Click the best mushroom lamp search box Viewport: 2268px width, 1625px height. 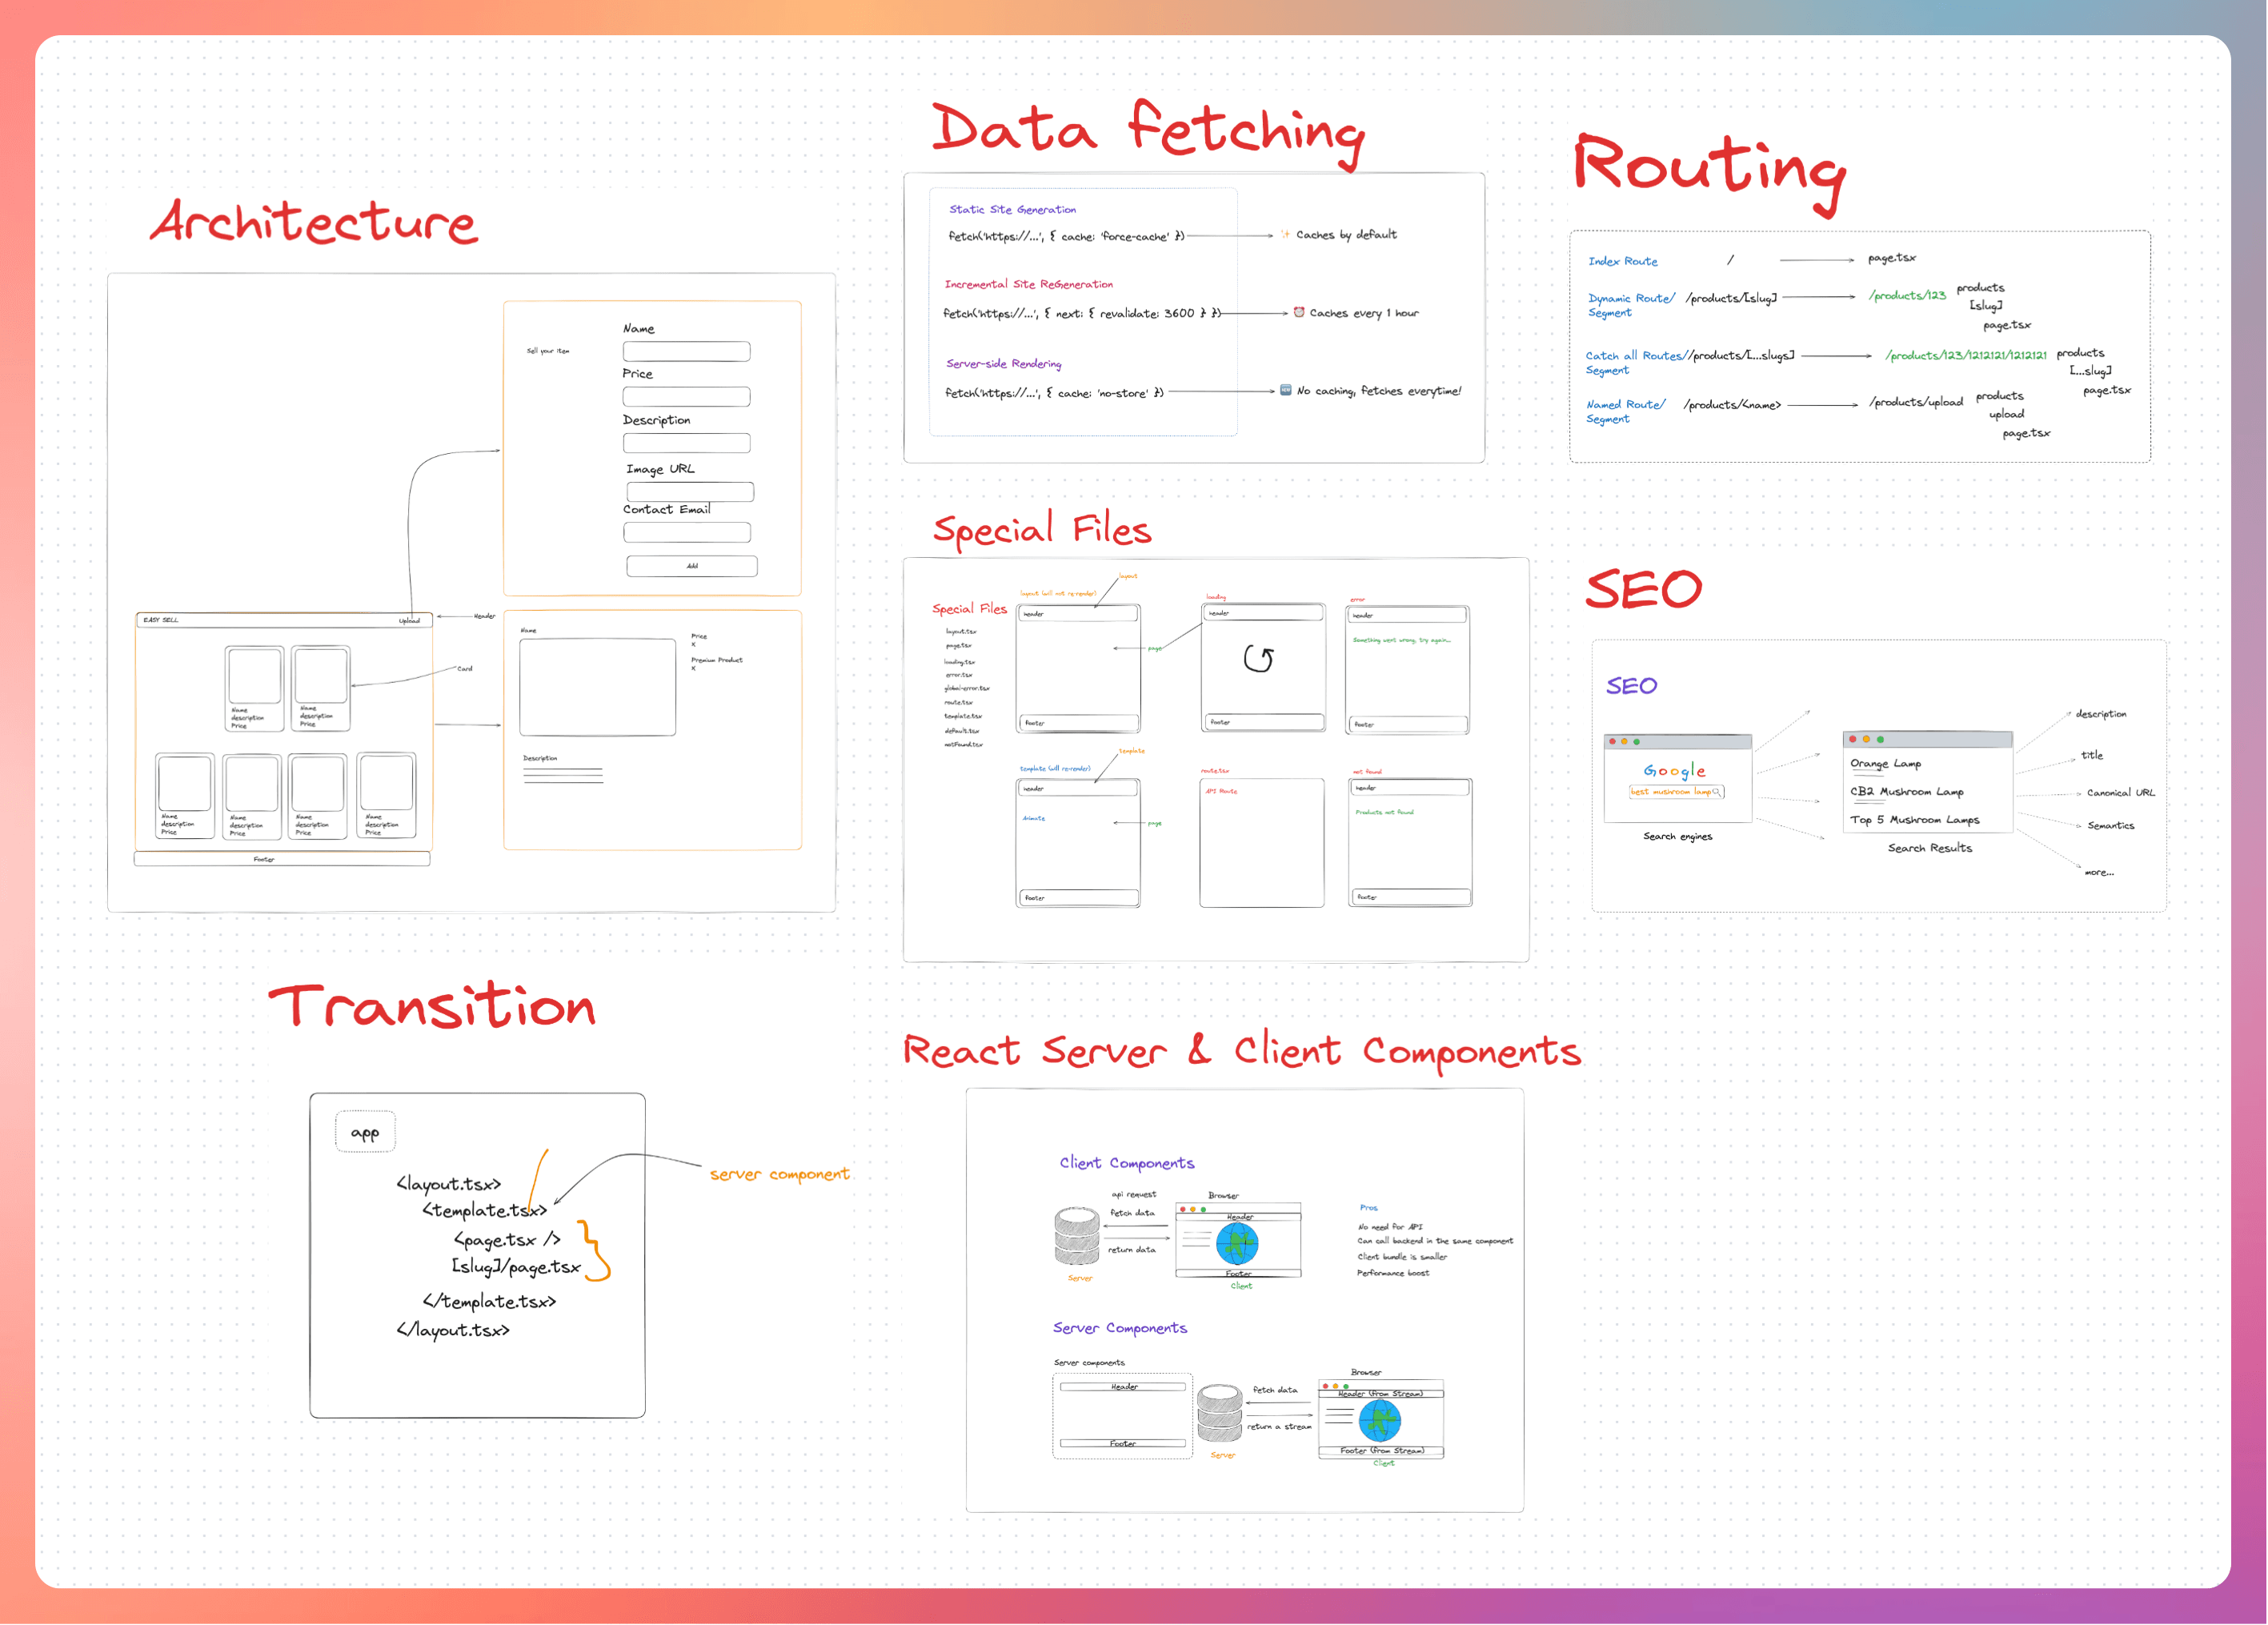[1676, 792]
